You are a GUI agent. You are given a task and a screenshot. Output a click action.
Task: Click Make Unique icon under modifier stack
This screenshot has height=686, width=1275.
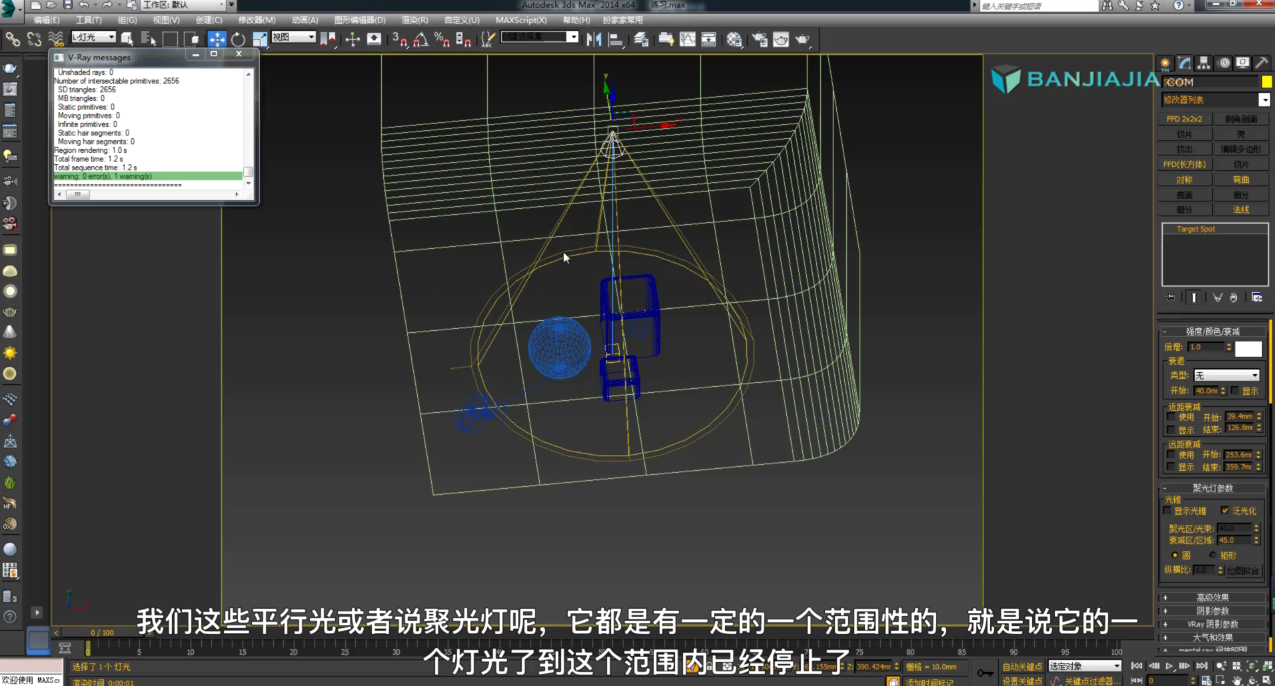coord(1217,297)
